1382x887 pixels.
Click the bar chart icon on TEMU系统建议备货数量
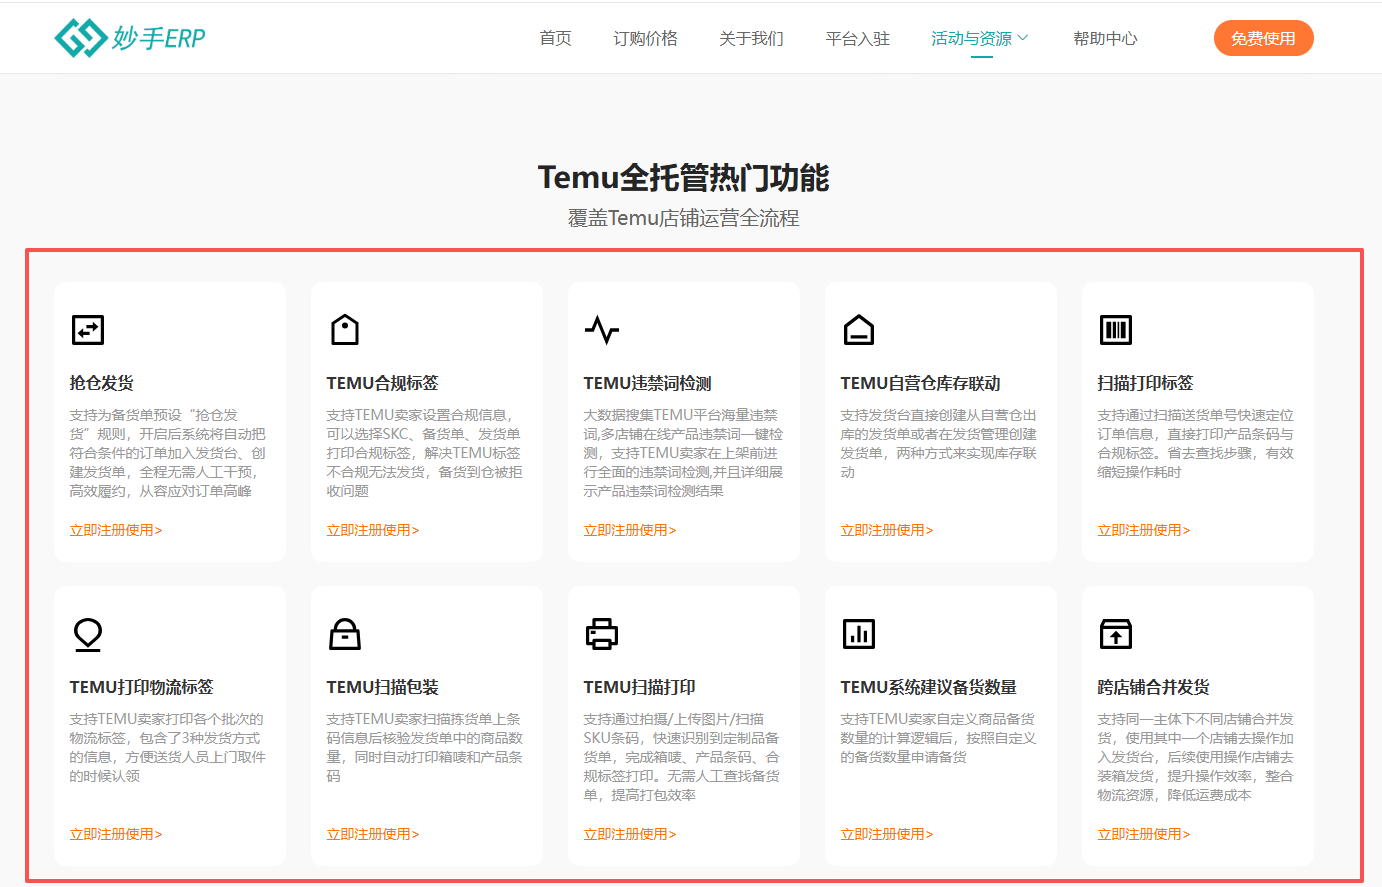(x=858, y=634)
